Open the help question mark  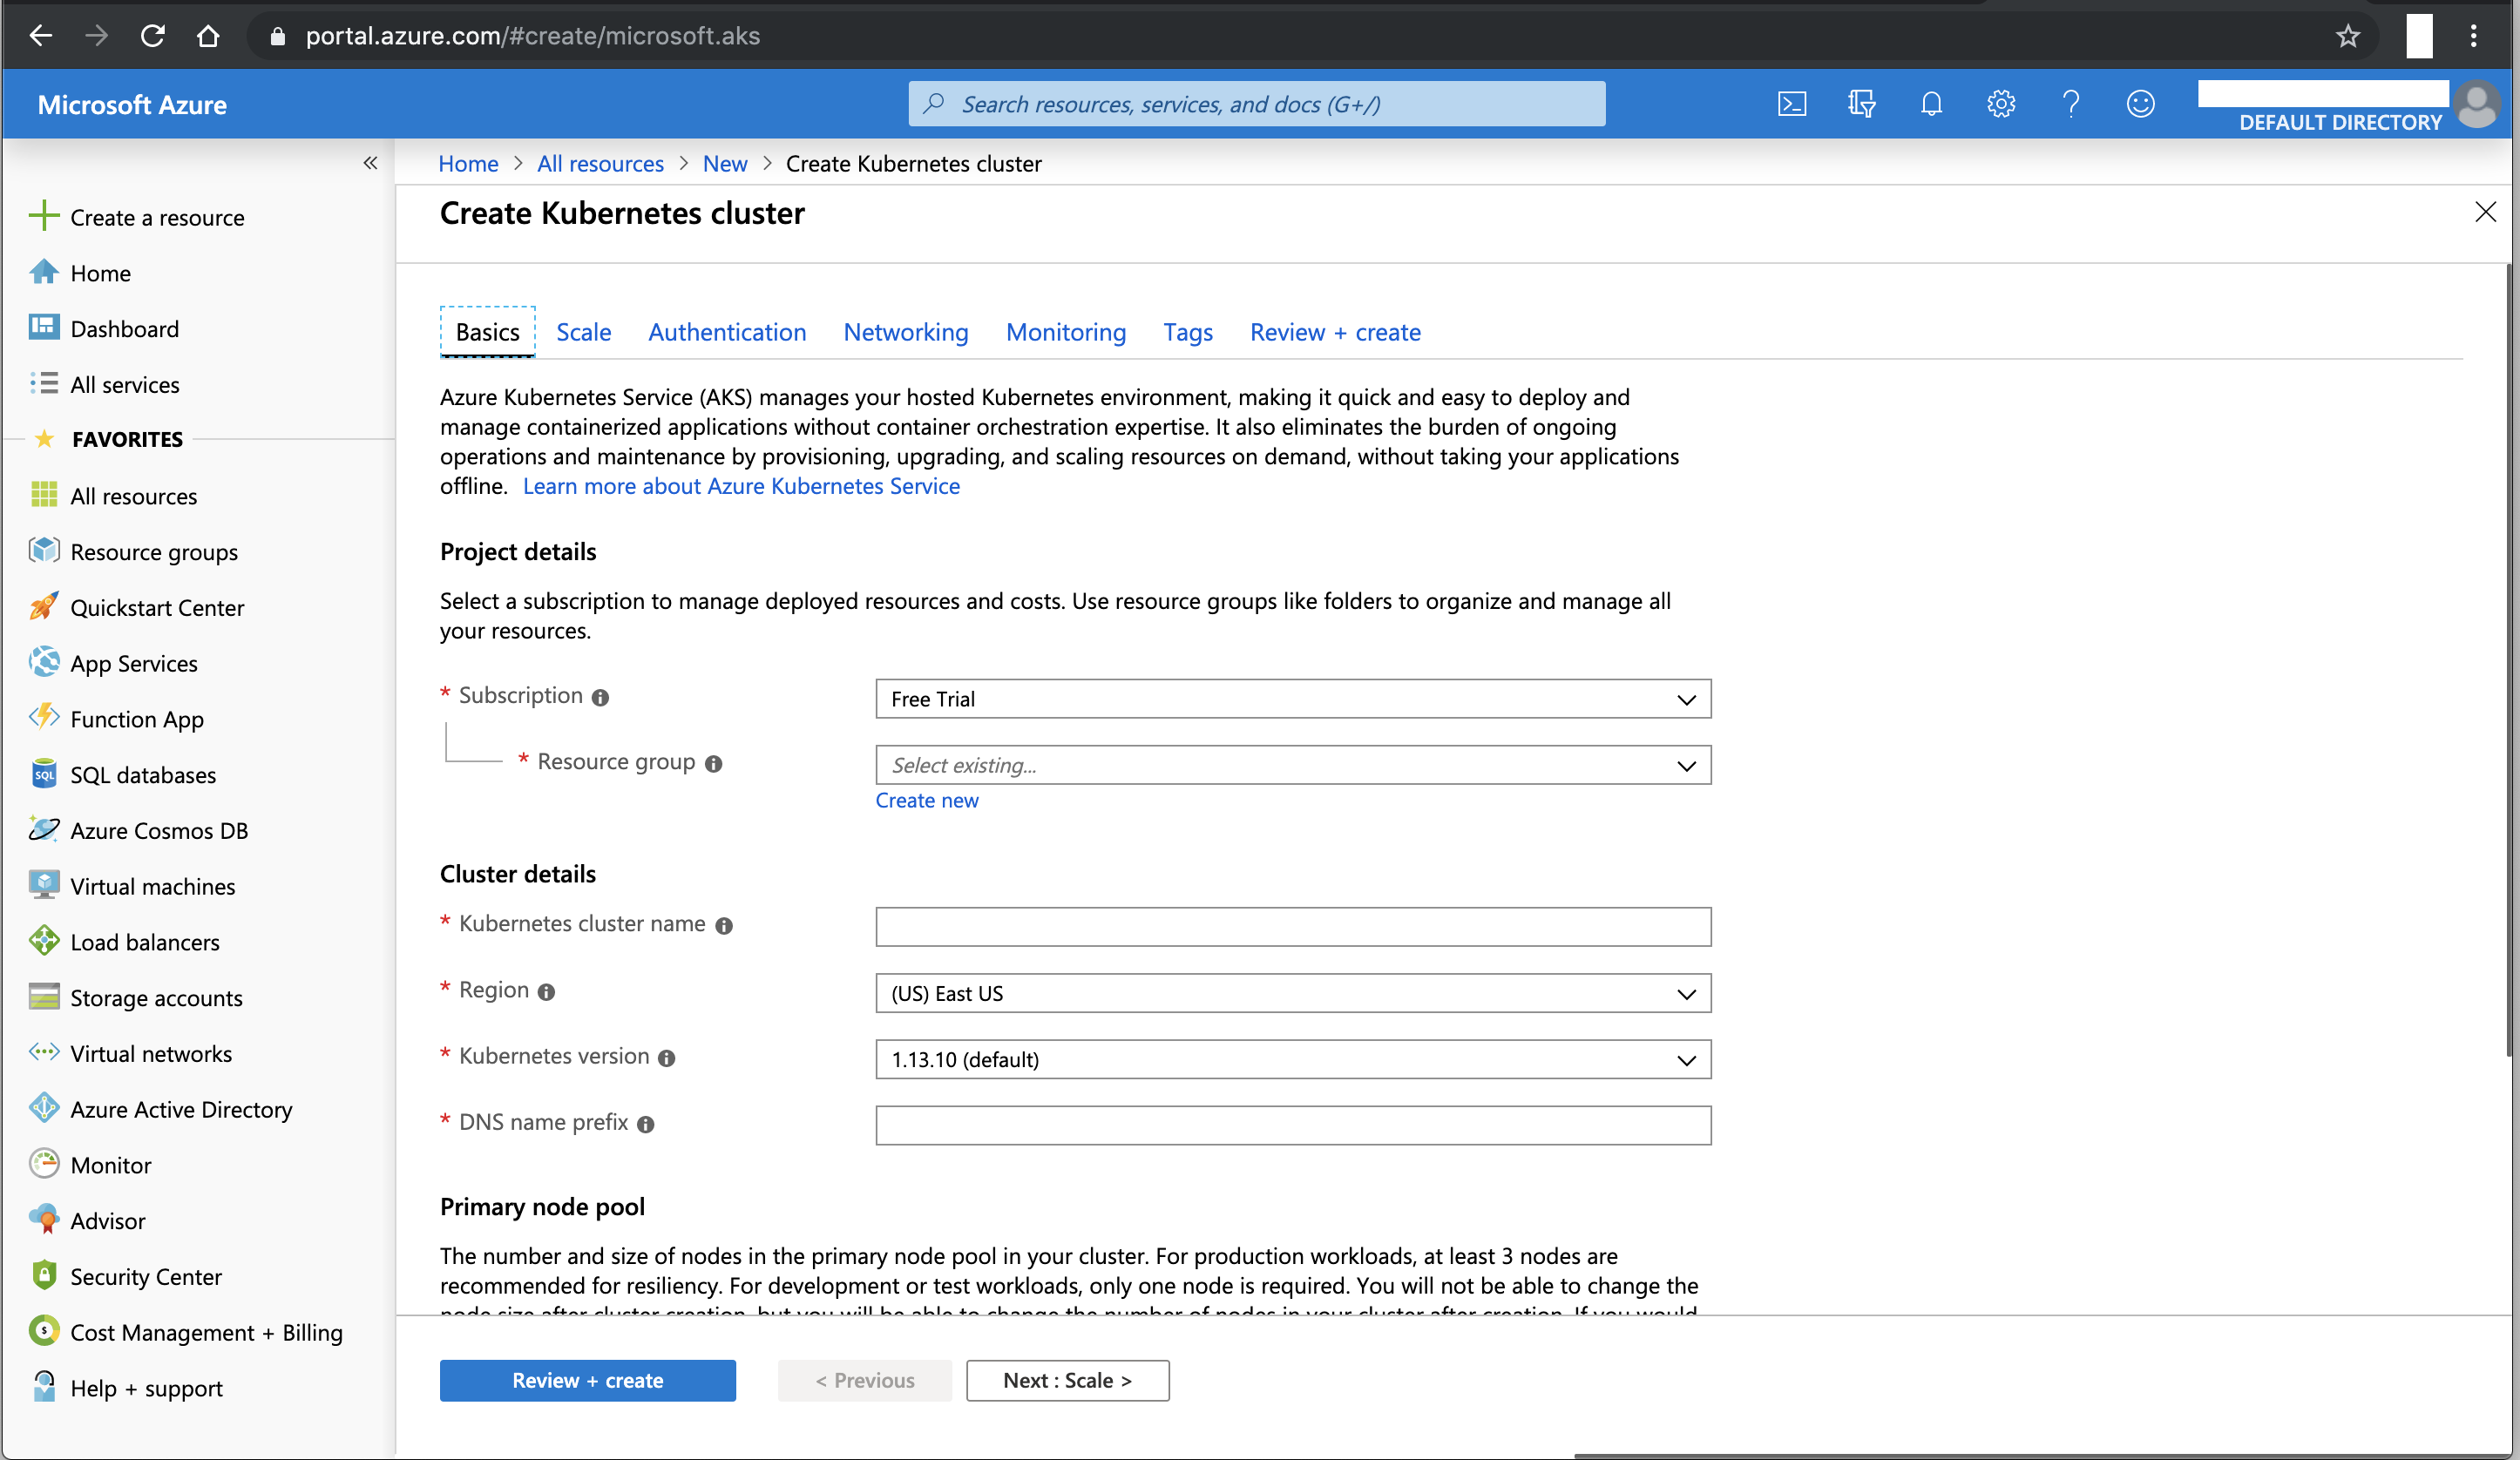click(x=2070, y=103)
